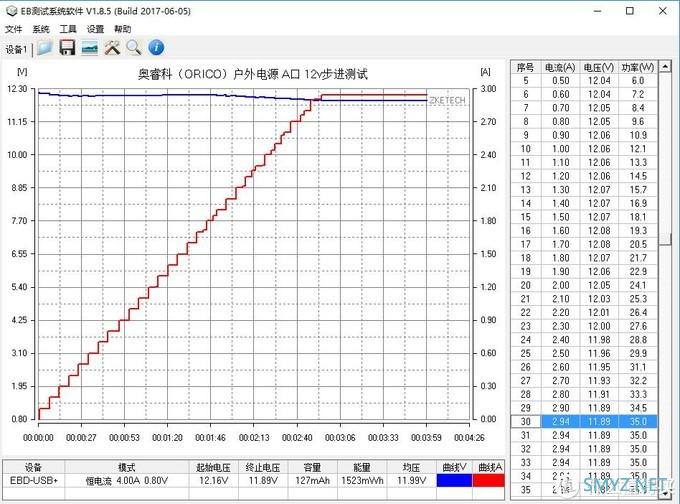680x504 pixels.
Task: Open the 设置 menu
Action: [95, 29]
